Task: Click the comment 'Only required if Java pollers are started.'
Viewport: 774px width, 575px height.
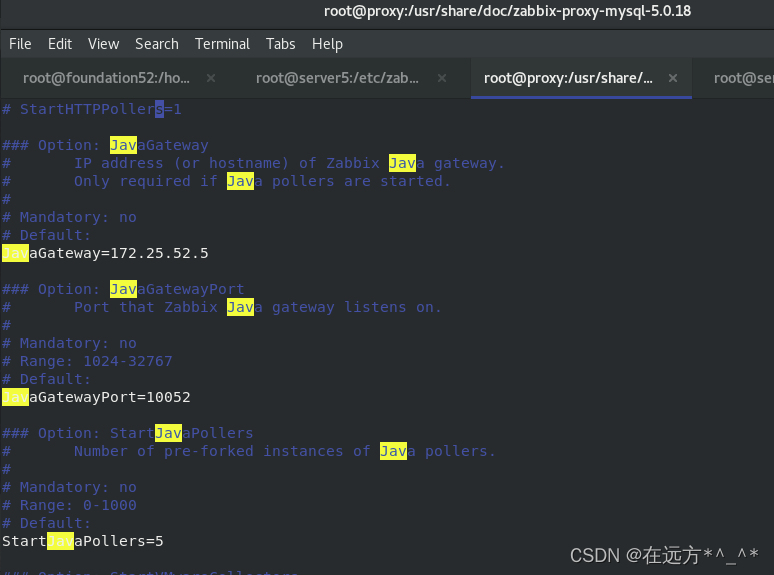Action: tap(262, 181)
